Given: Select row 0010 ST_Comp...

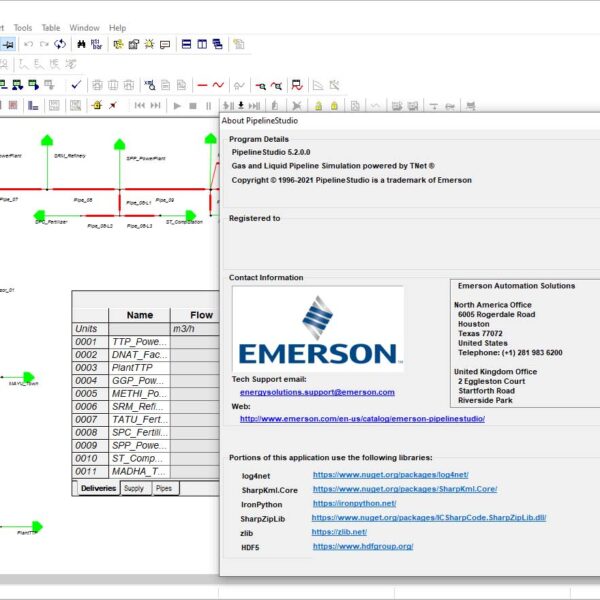Looking at the screenshot, I should (x=145, y=458).
